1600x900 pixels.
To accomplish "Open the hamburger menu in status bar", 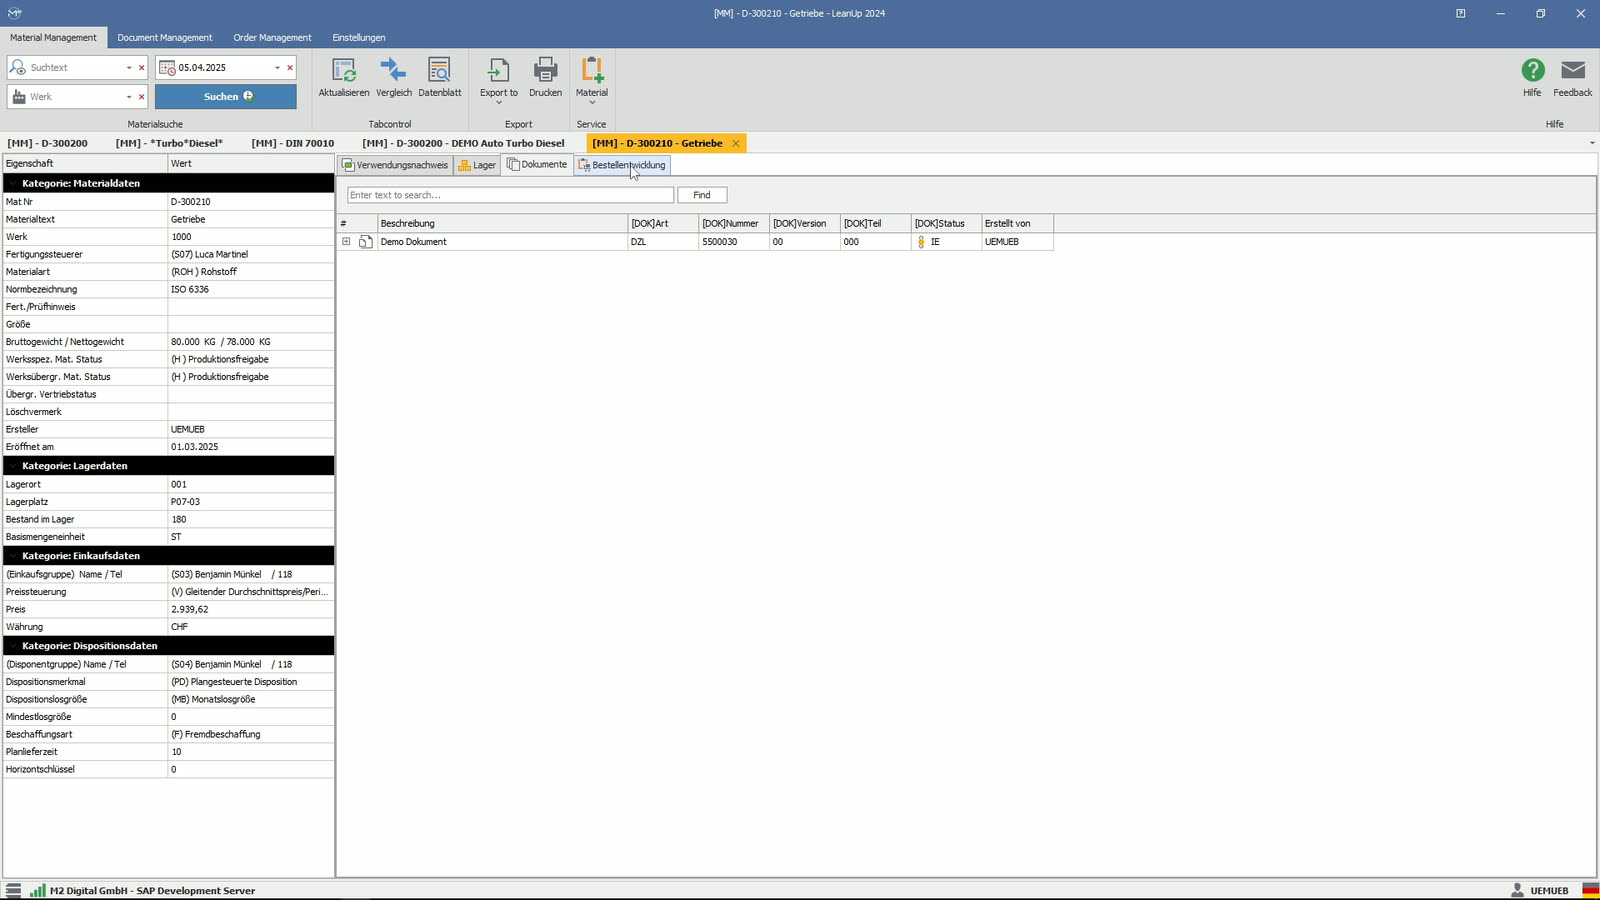I will coord(13,890).
